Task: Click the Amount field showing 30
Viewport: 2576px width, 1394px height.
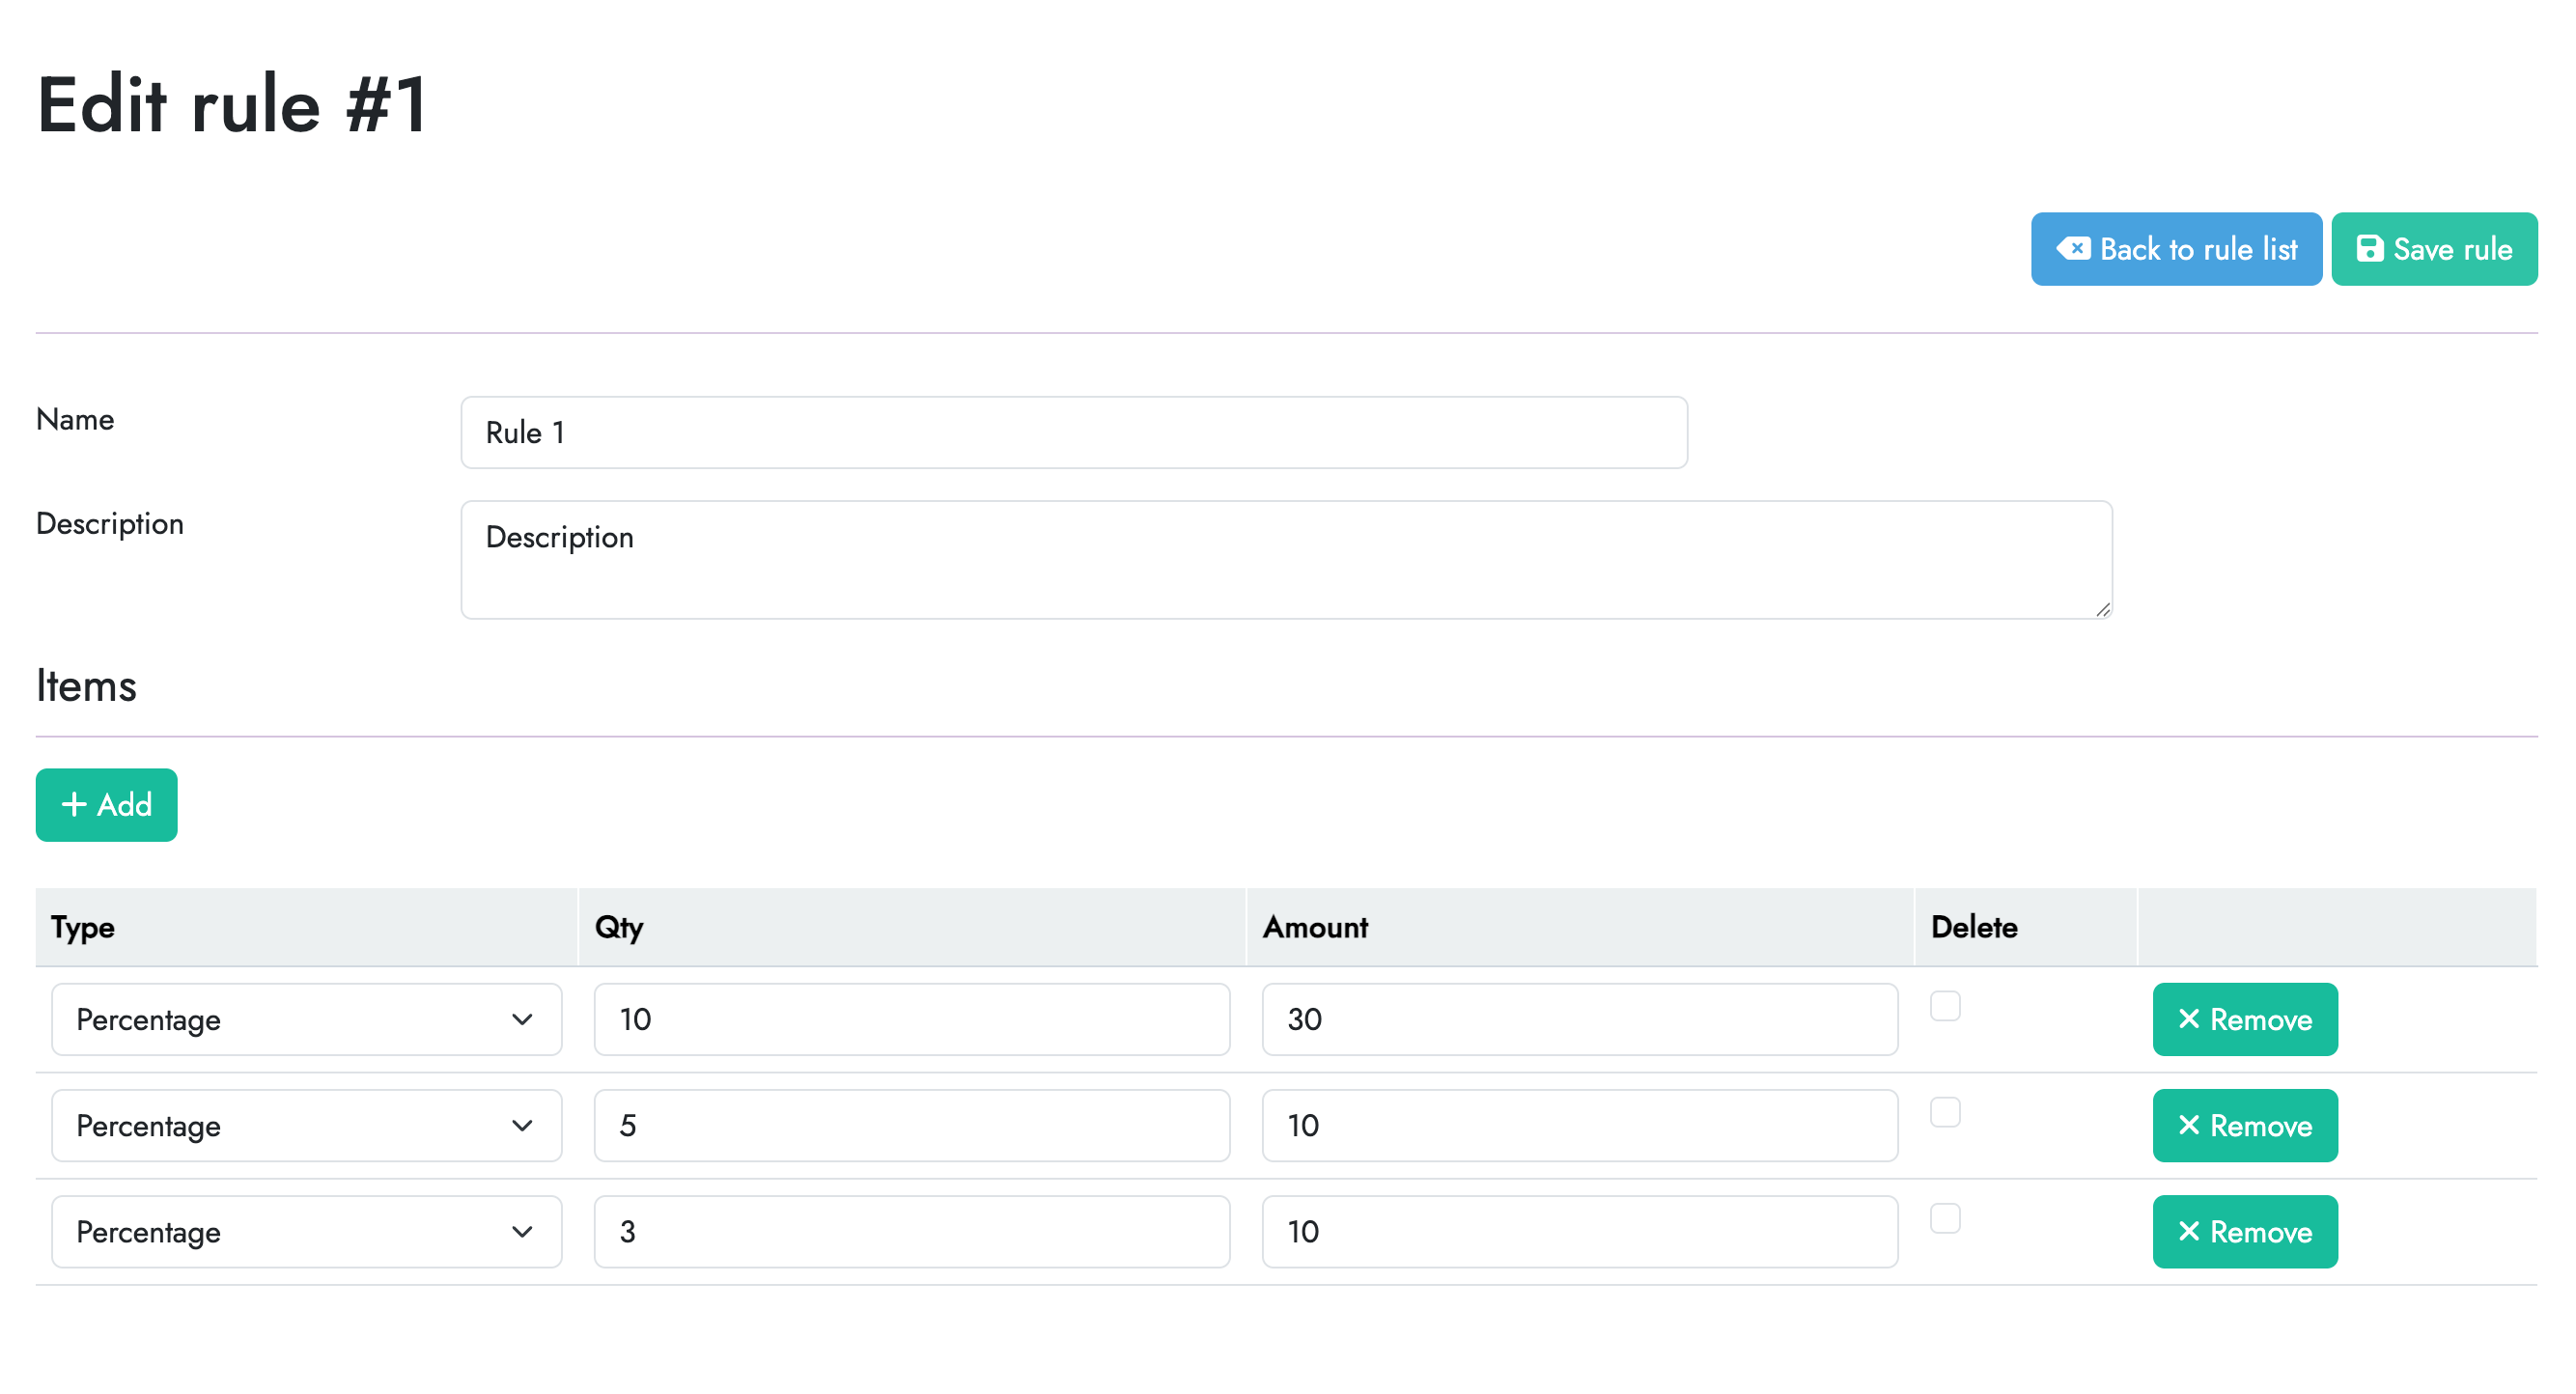Action: pos(1578,1019)
